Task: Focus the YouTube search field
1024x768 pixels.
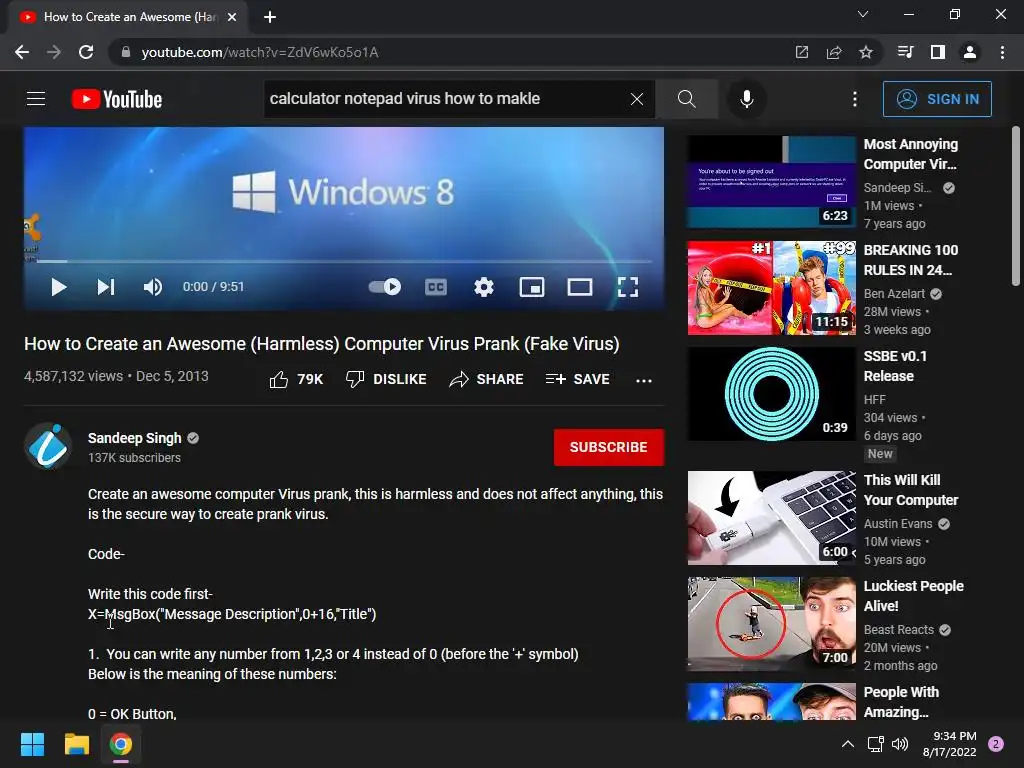Action: coord(446,99)
